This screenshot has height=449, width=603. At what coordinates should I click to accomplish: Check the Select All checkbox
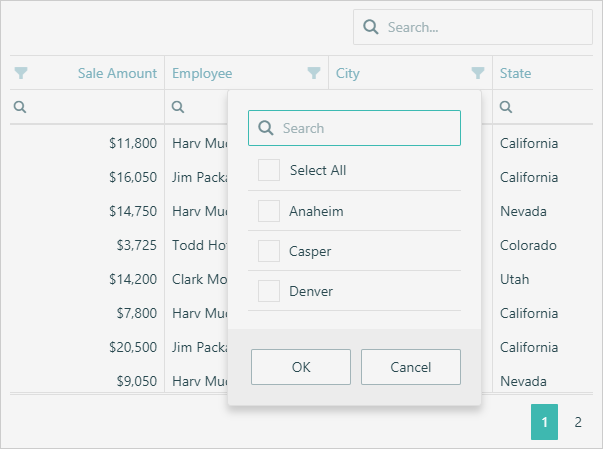point(269,170)
